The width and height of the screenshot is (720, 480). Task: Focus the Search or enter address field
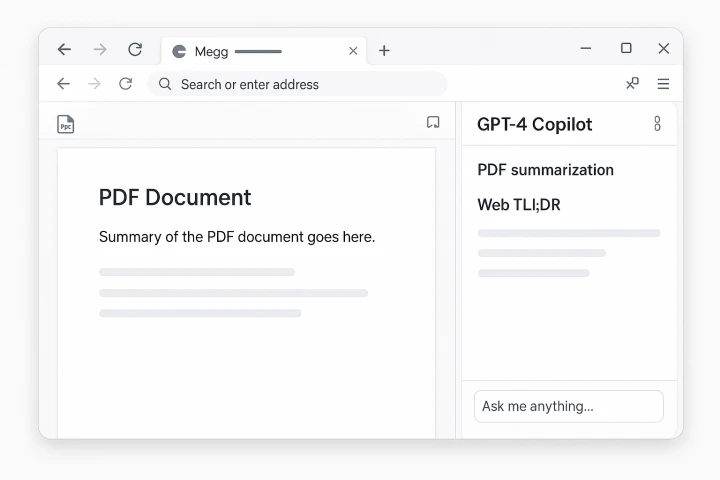click(297, 84)
